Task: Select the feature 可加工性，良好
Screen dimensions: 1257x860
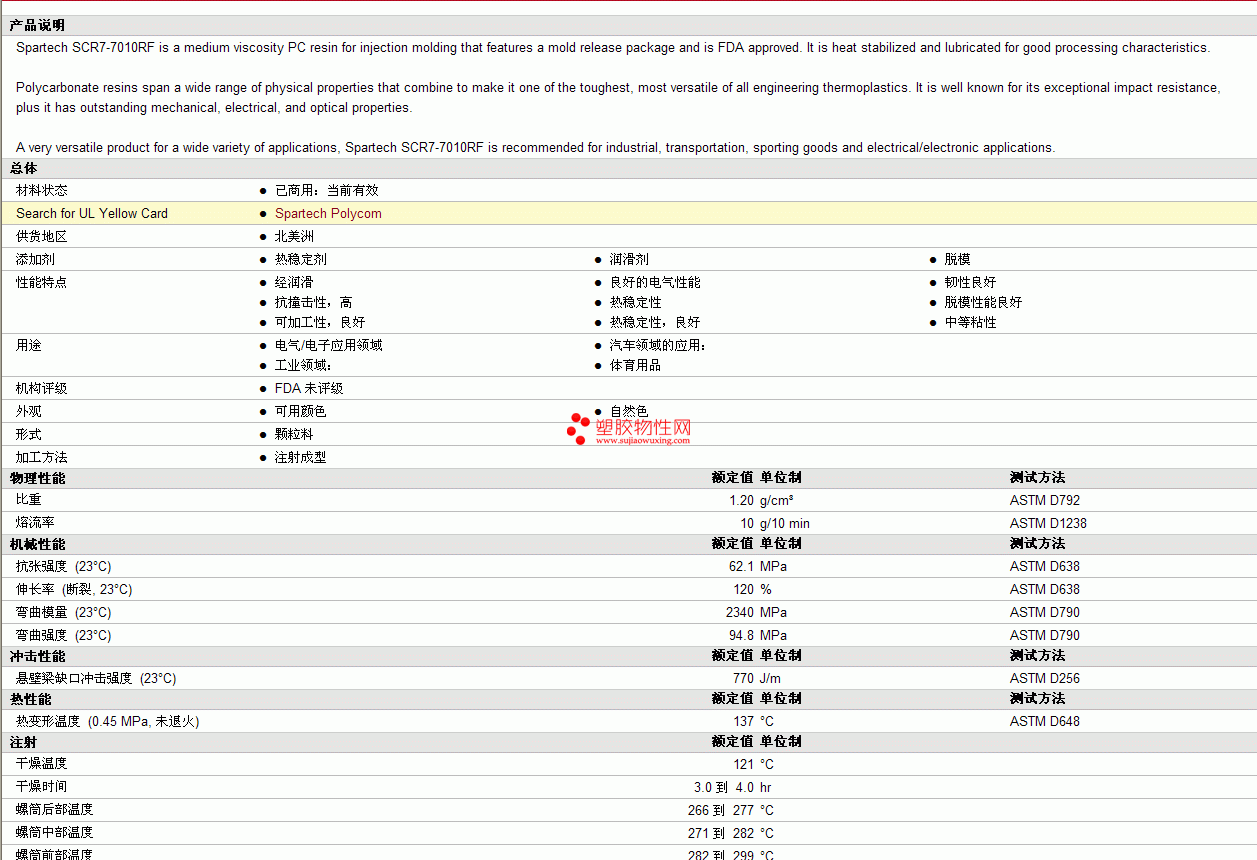Action: coord(320,322)
